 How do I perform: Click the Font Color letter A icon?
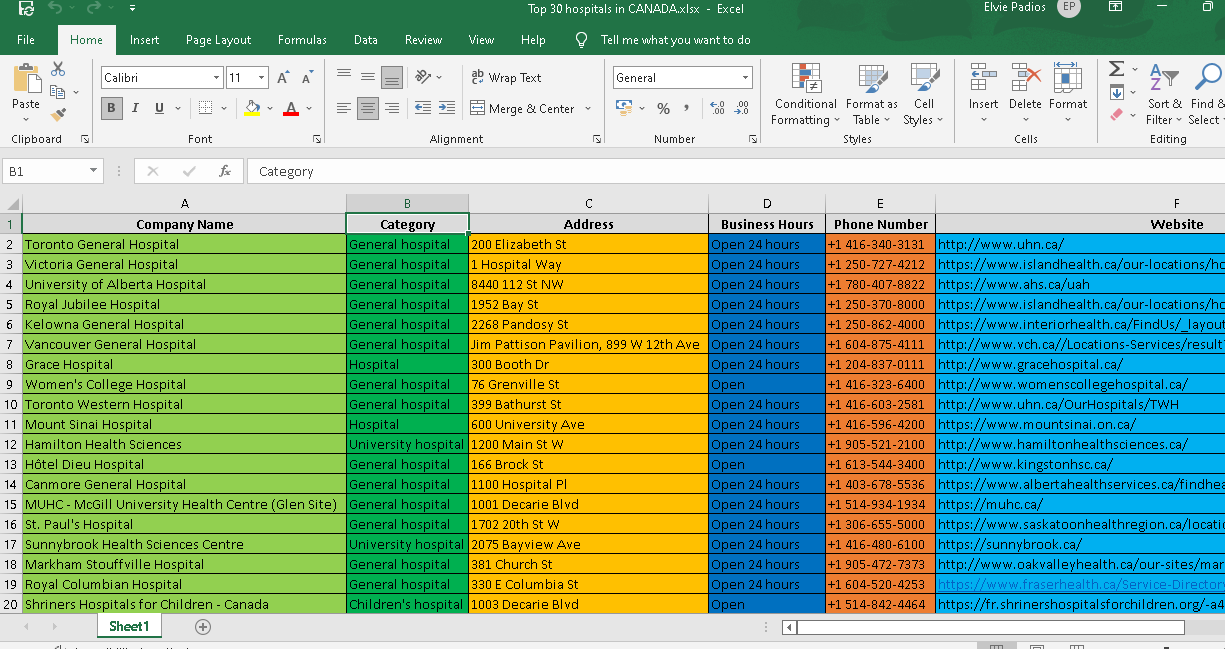pos(291,108)
